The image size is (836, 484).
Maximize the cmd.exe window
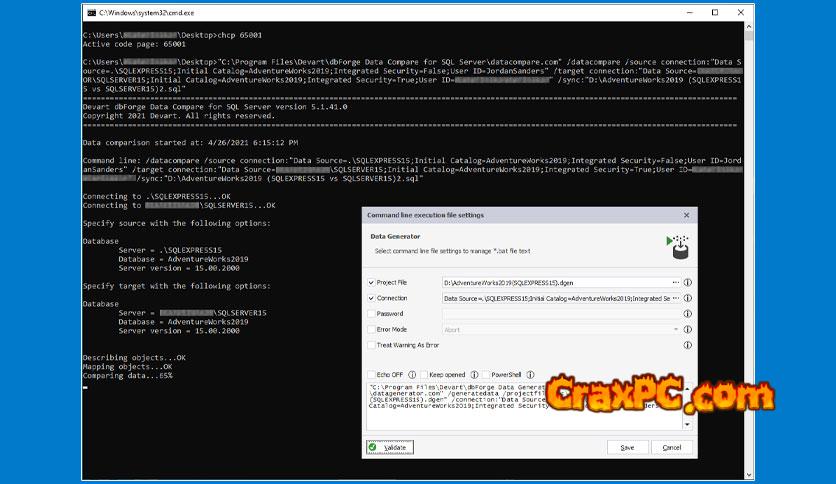715,12
